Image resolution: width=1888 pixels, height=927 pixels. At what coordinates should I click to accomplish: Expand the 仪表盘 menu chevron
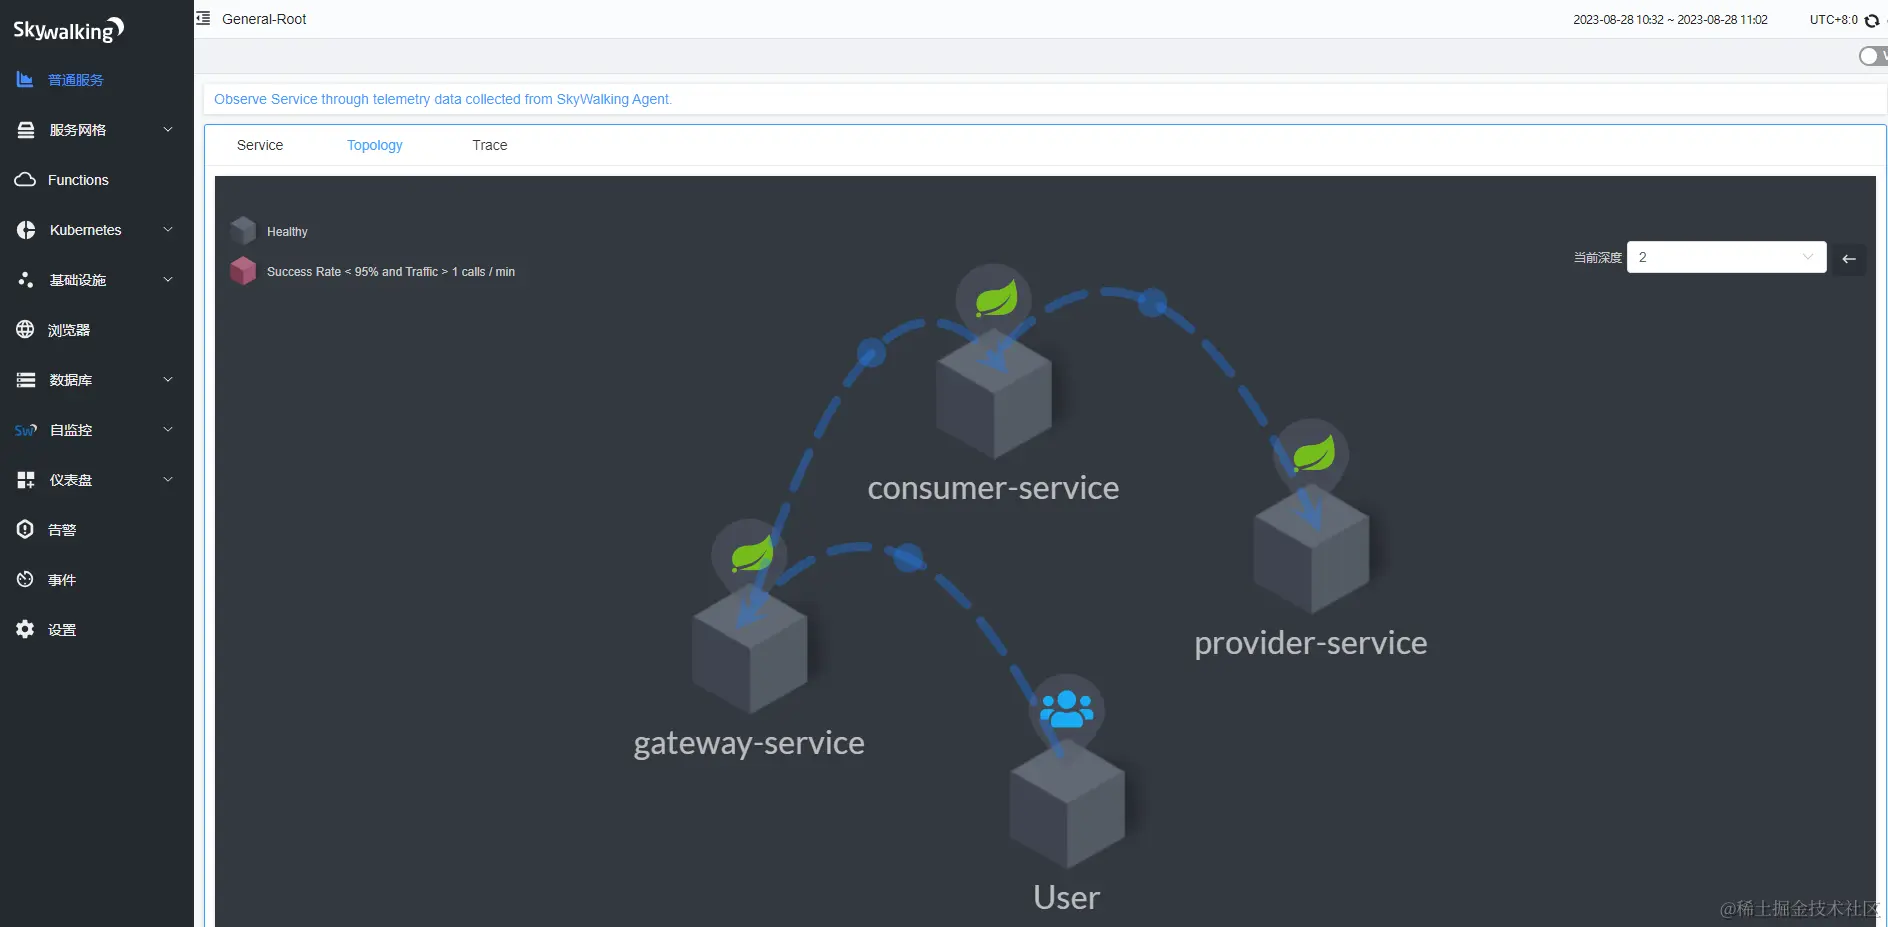point(168,479)
